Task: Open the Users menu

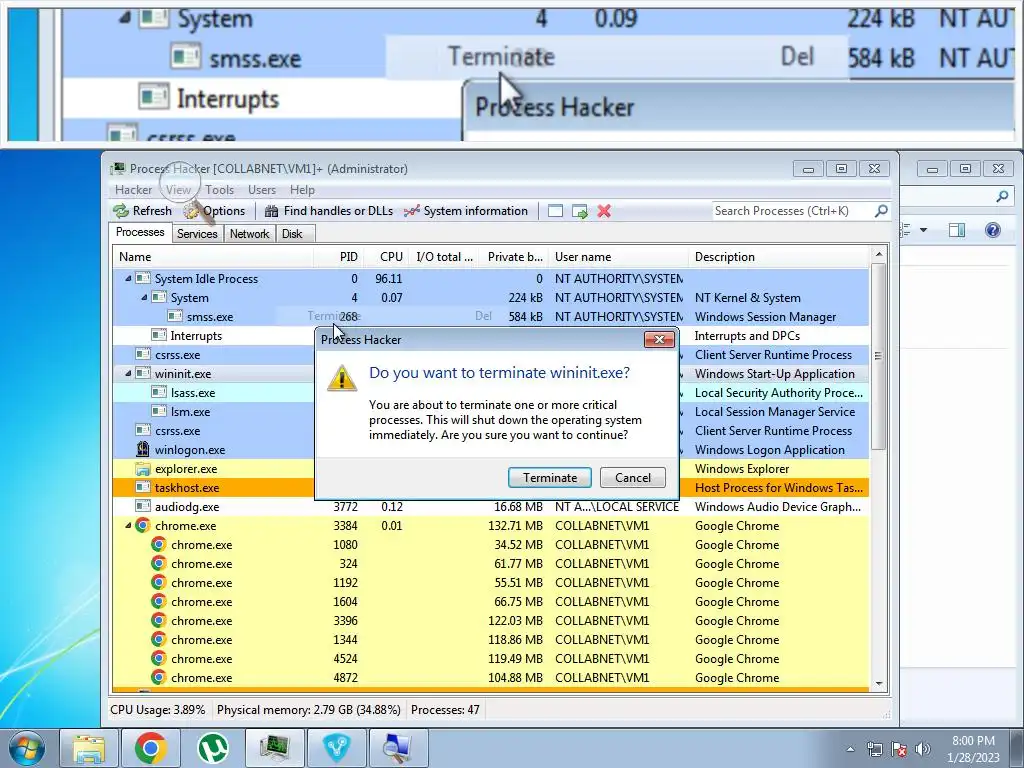Action: [x=262, y=189]
